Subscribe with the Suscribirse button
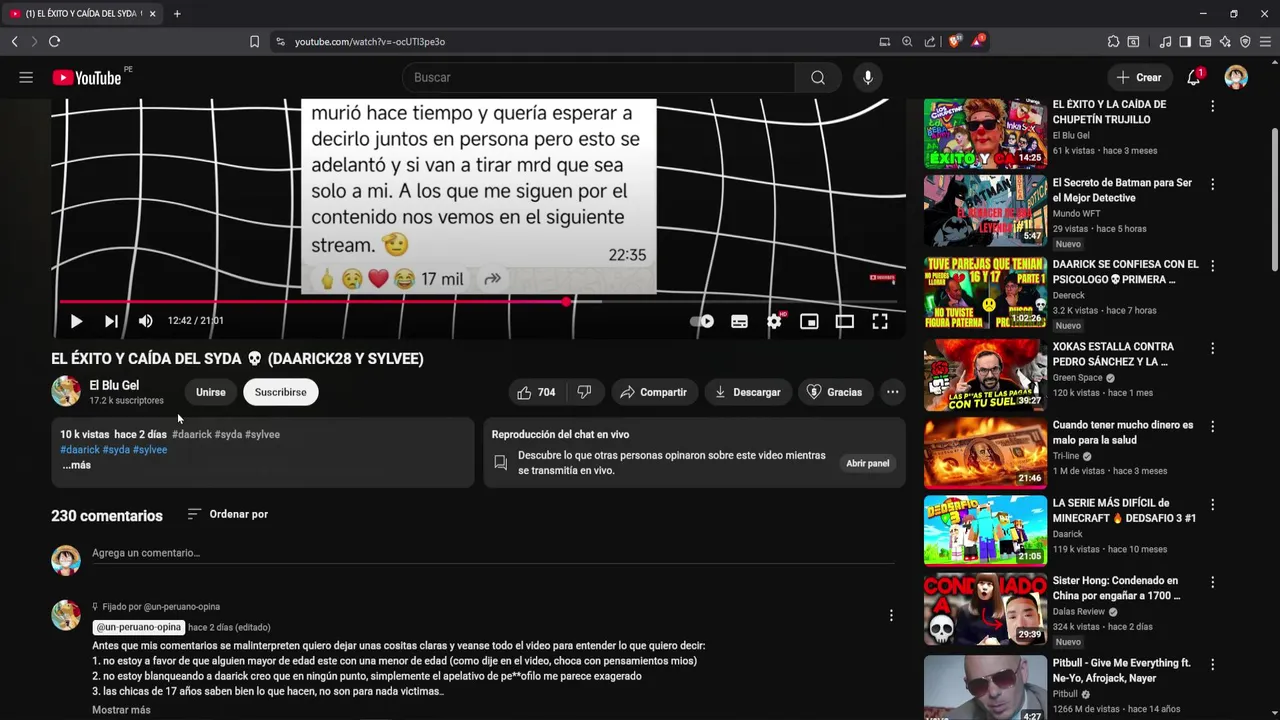1280x720 pixels. pos(281,392)
